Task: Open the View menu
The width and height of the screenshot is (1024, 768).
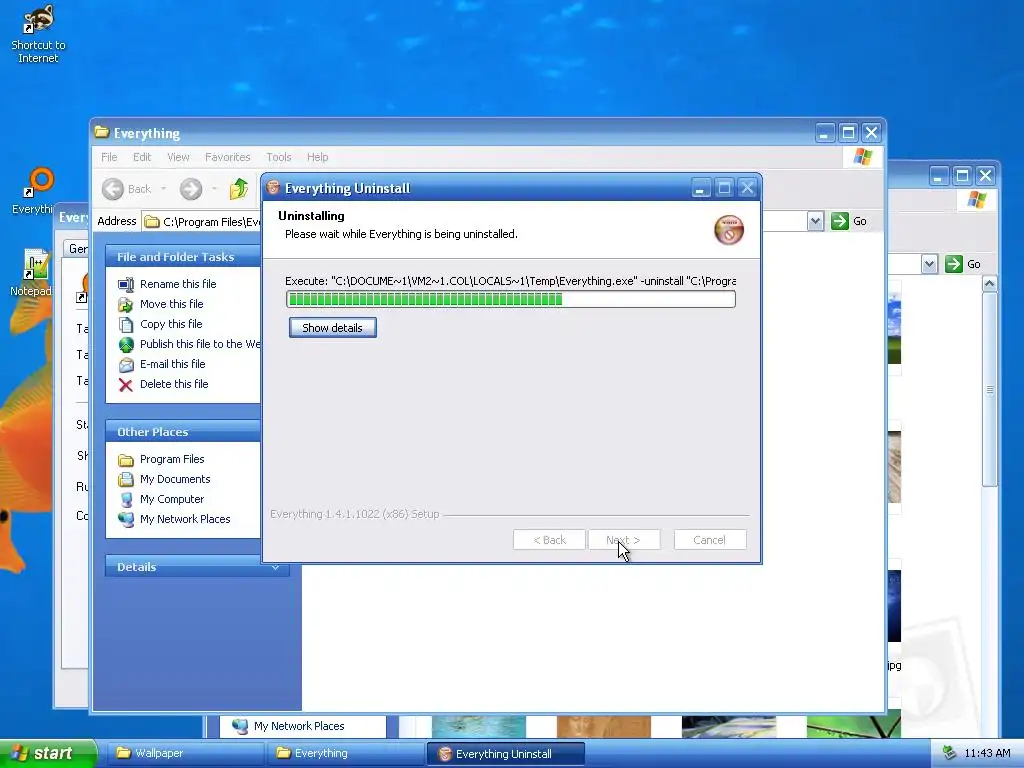Action: [x=178, y=157]
